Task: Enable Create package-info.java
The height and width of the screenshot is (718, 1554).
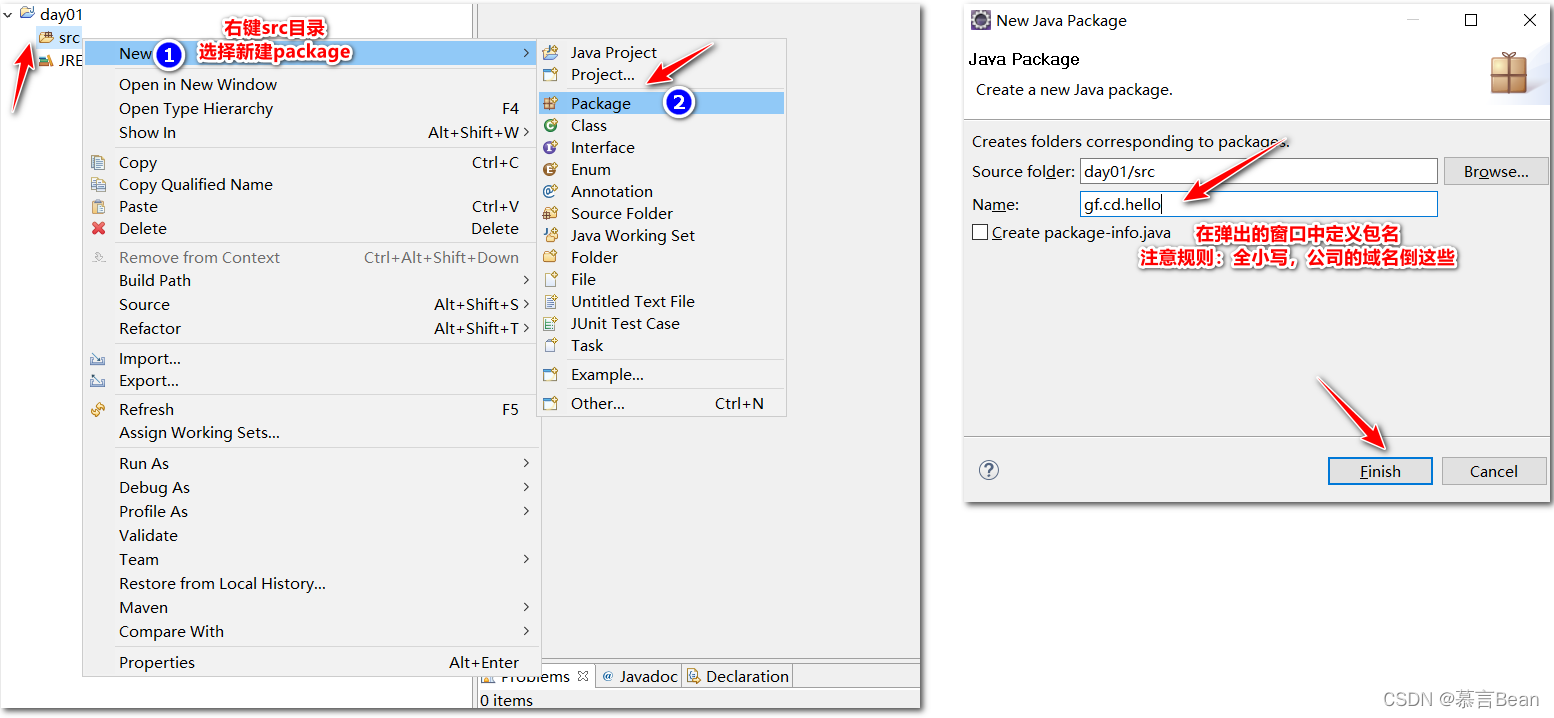Action: pos(979,232)
